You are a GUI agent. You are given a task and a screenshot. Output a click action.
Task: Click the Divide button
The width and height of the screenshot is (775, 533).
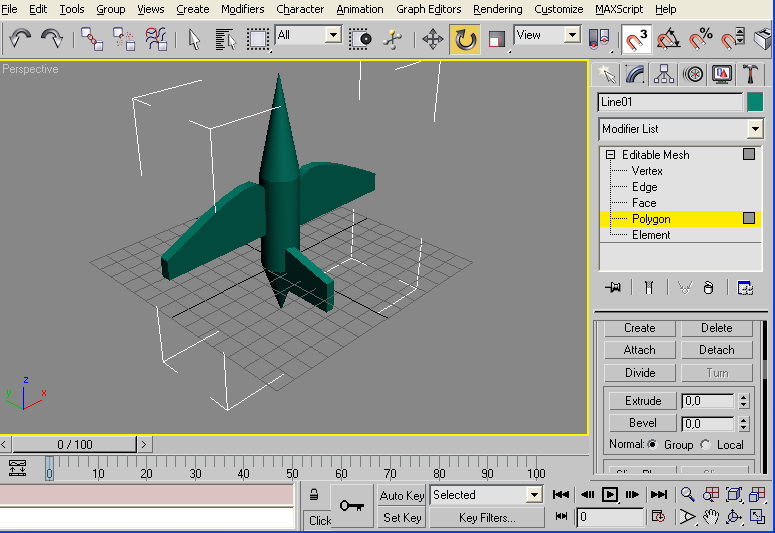pos(640,373)
